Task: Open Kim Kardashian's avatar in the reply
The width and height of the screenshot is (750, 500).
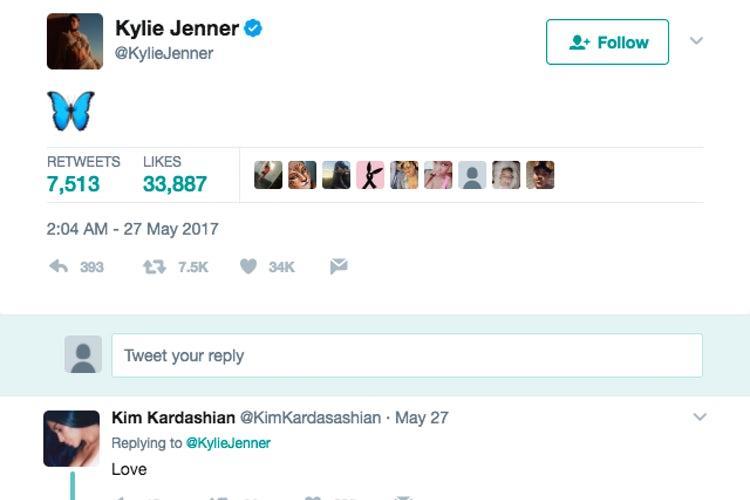Action: [72, 438]
